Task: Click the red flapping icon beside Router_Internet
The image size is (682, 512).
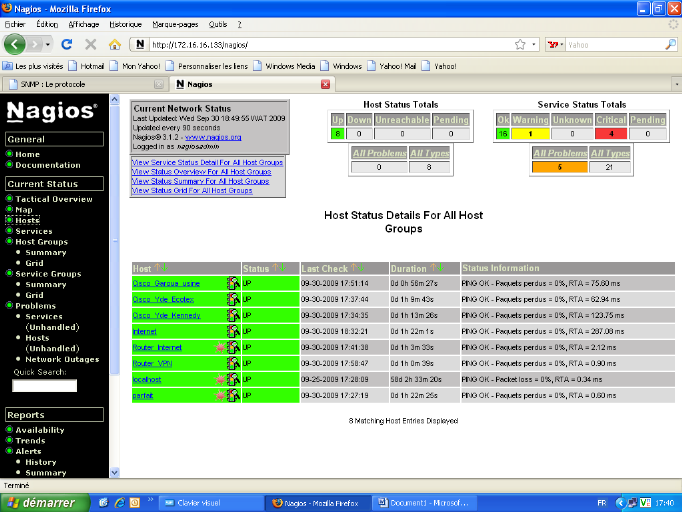Action: (219, 347)
